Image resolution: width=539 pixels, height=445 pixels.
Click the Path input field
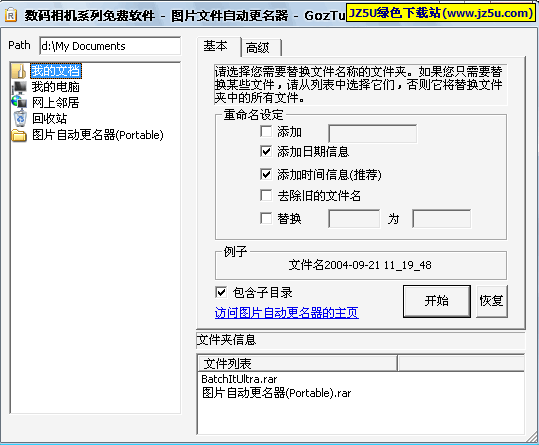110,46
